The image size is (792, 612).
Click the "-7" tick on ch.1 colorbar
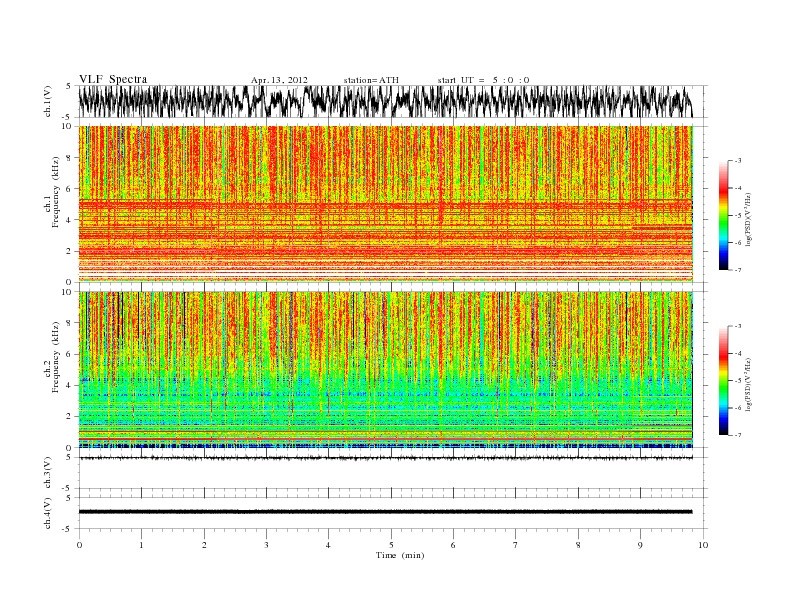point(738,270)
